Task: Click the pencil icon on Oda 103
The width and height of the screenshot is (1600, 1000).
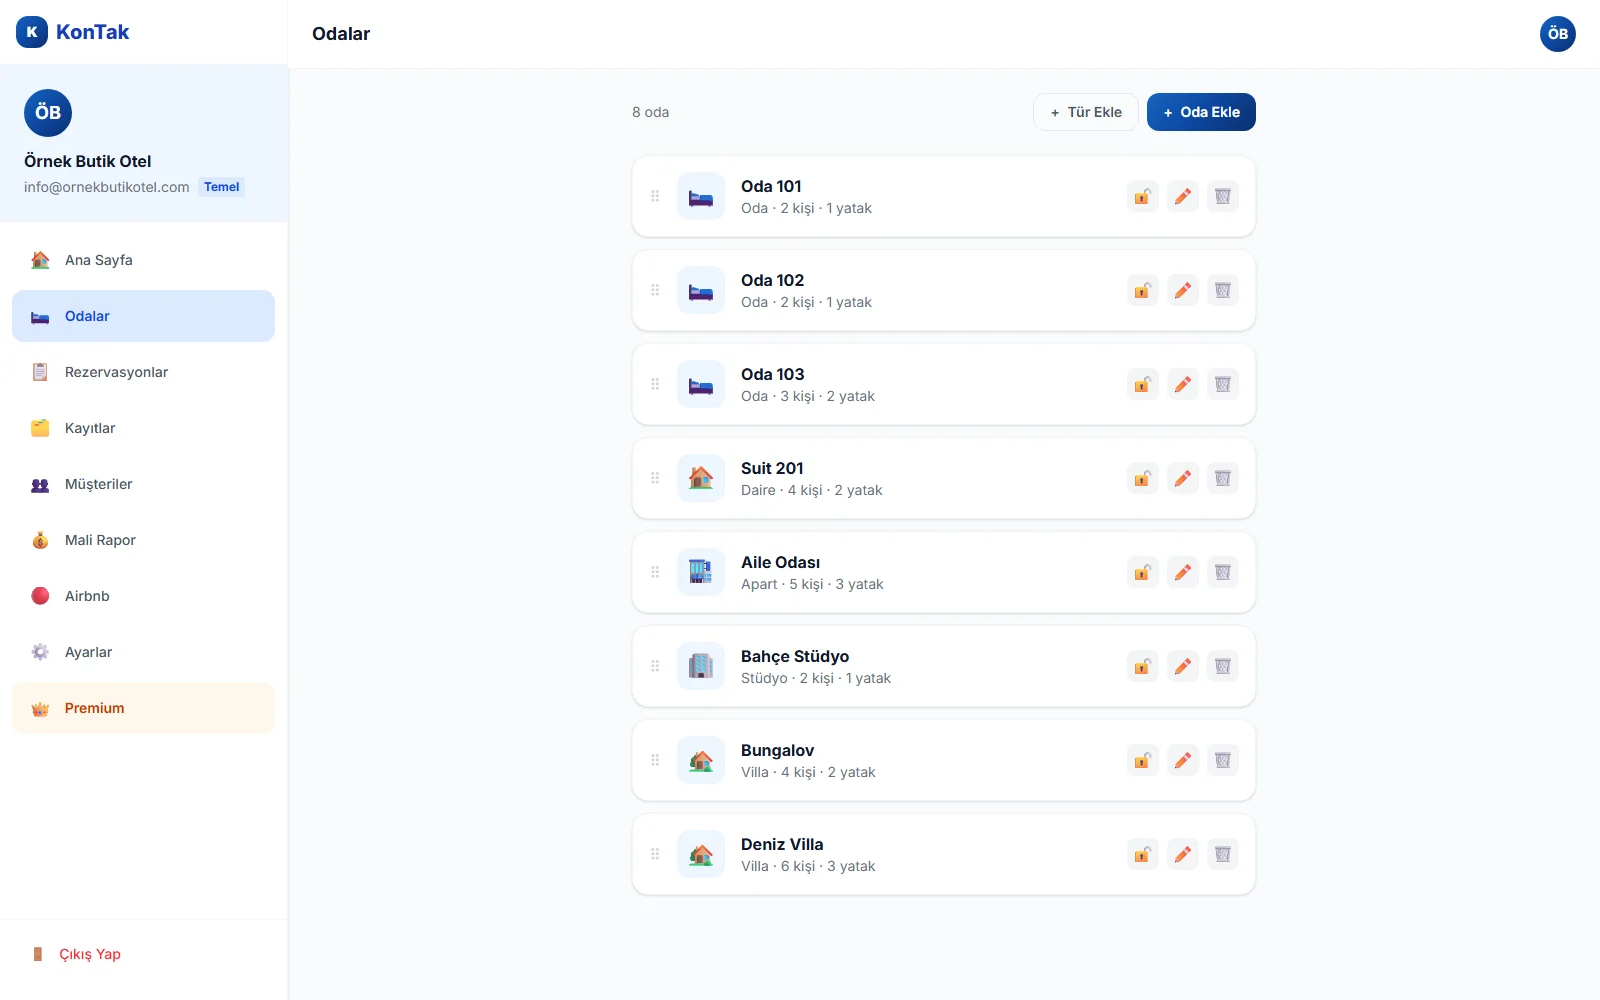Action: (x=1183, y=384)
